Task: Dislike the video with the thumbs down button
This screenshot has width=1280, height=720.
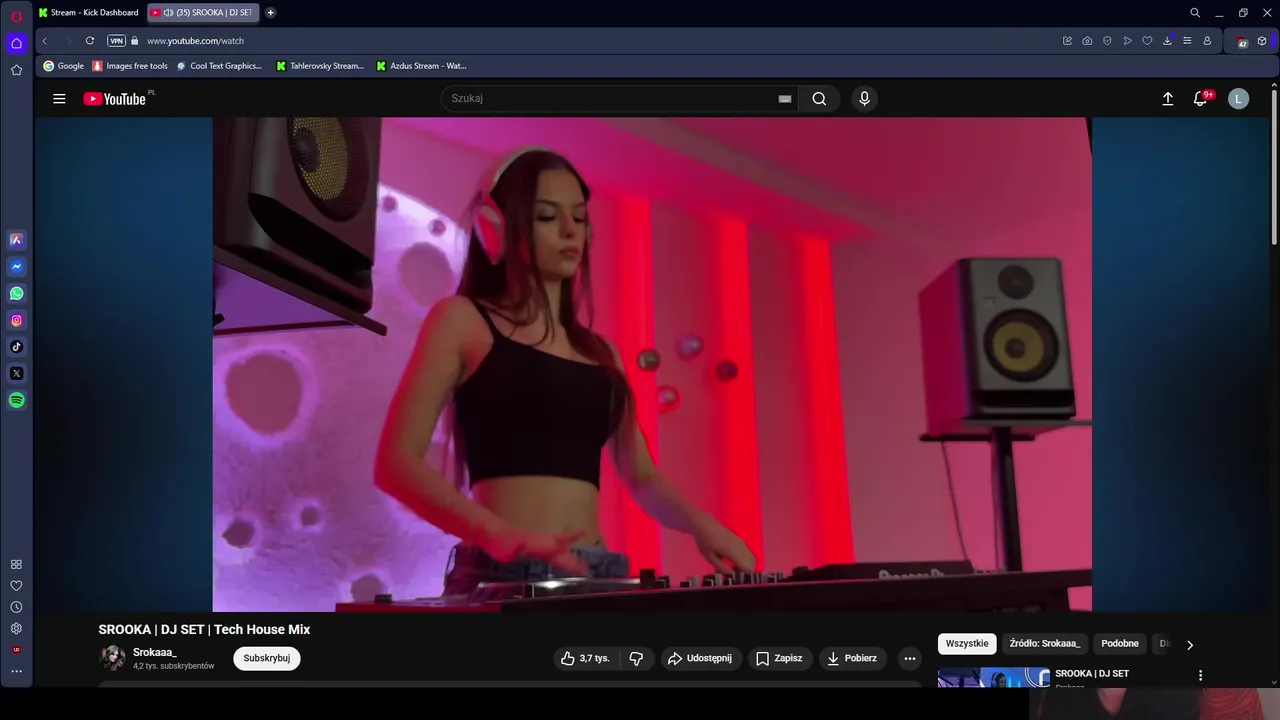Action: 636,658
